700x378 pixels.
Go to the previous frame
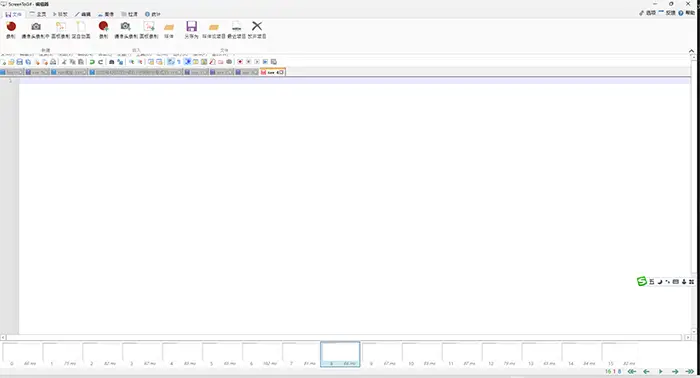(646, 371)
